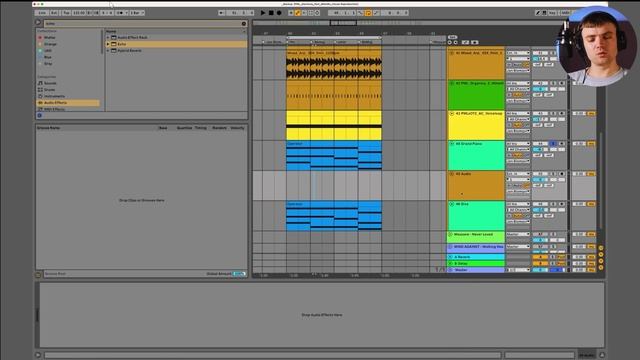Enable the Punch-In switch
The image size is (640, 360).
360,13
